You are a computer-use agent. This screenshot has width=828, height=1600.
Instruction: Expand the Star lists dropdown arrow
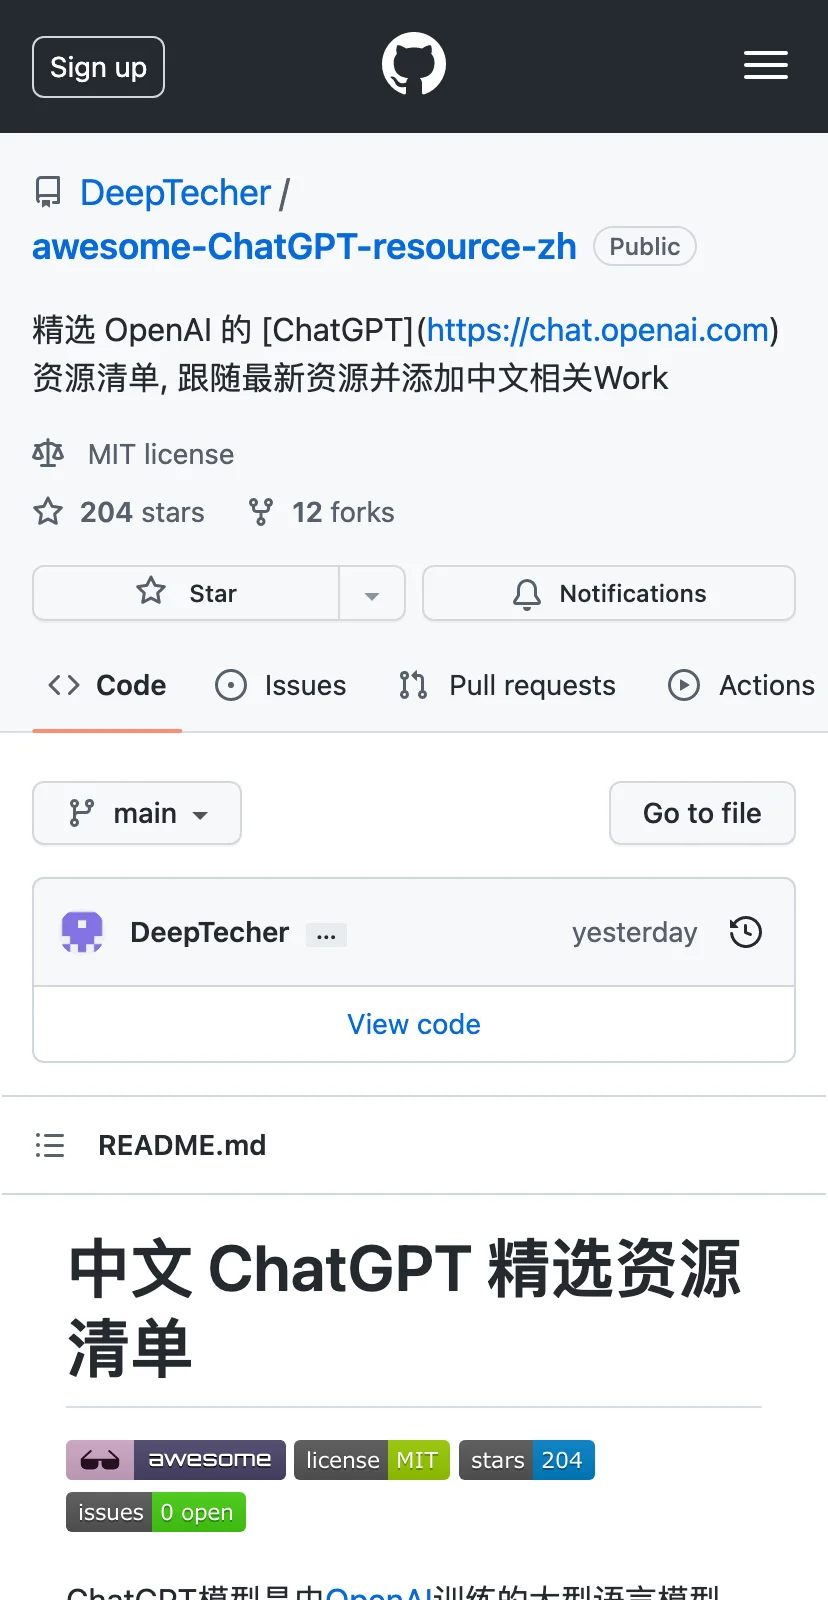372,593
